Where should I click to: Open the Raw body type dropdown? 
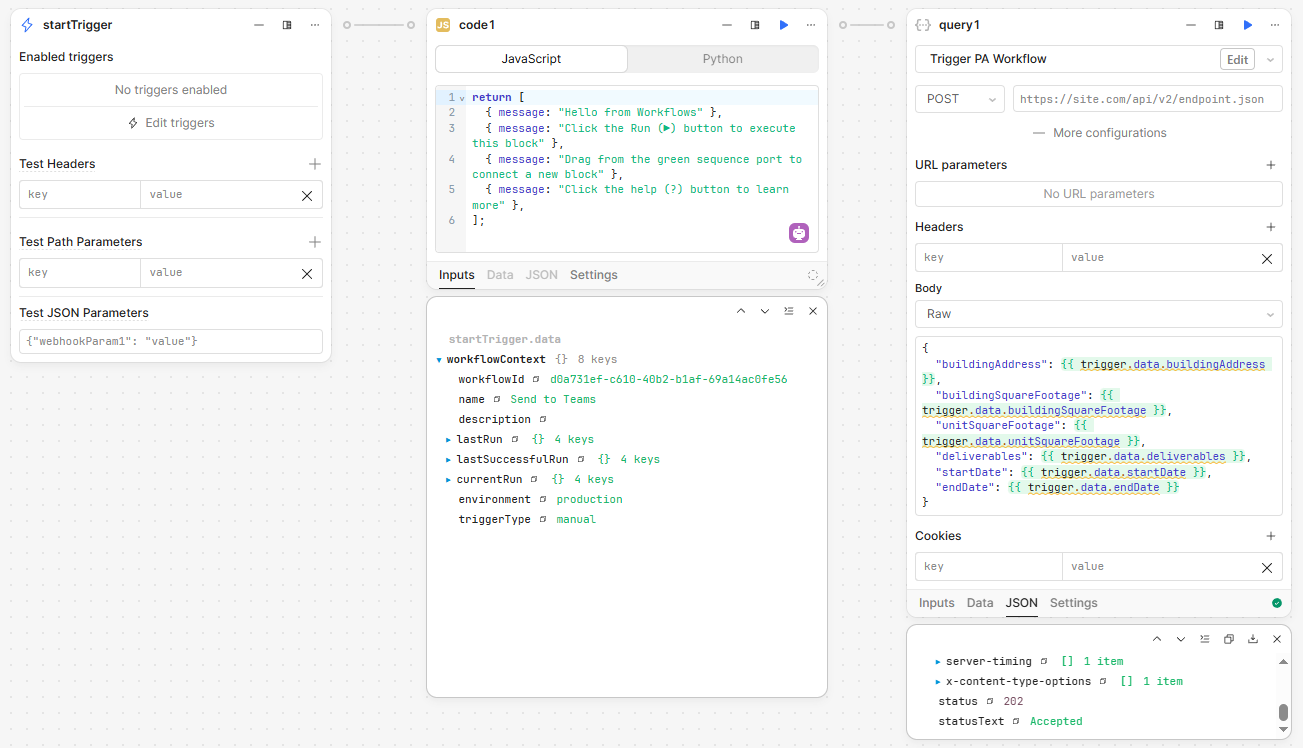tap(1098, 314)
